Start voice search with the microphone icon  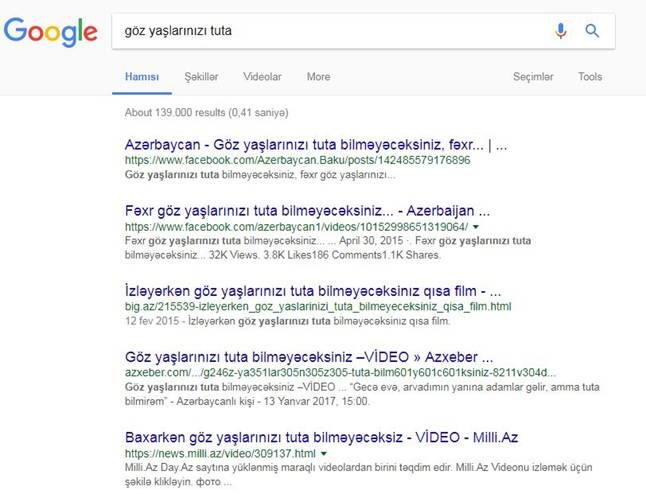[x=561, y=31]
